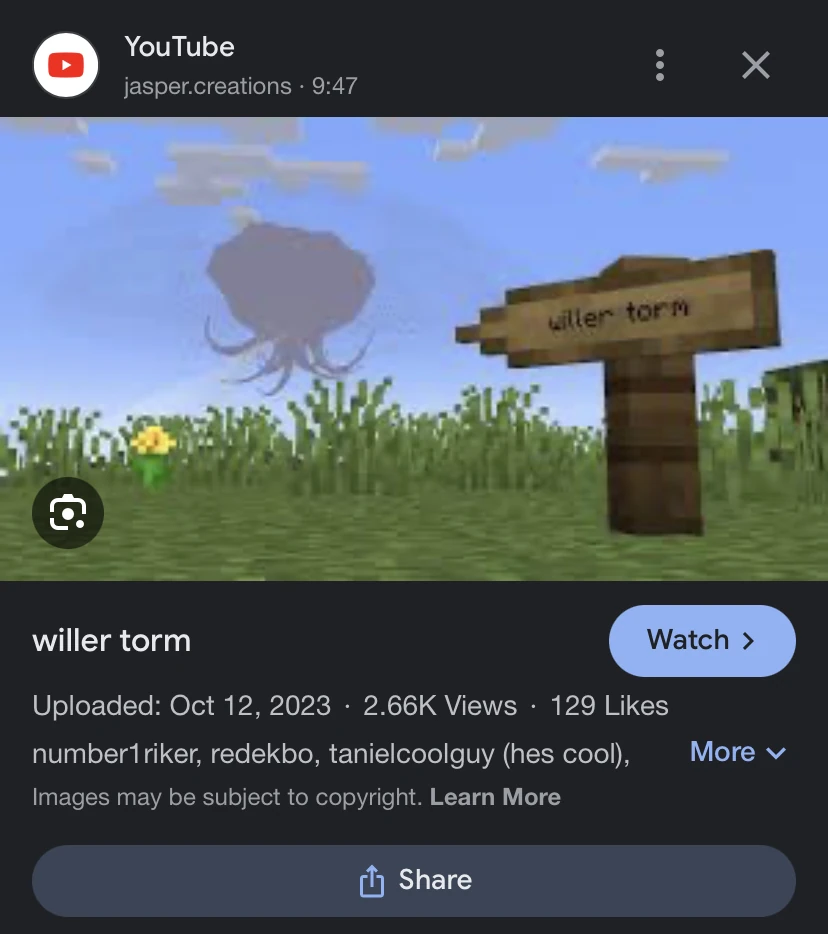Click the More dropdown chevron arrow
Screen dimensions: 828x934
[x=776, y=754]
